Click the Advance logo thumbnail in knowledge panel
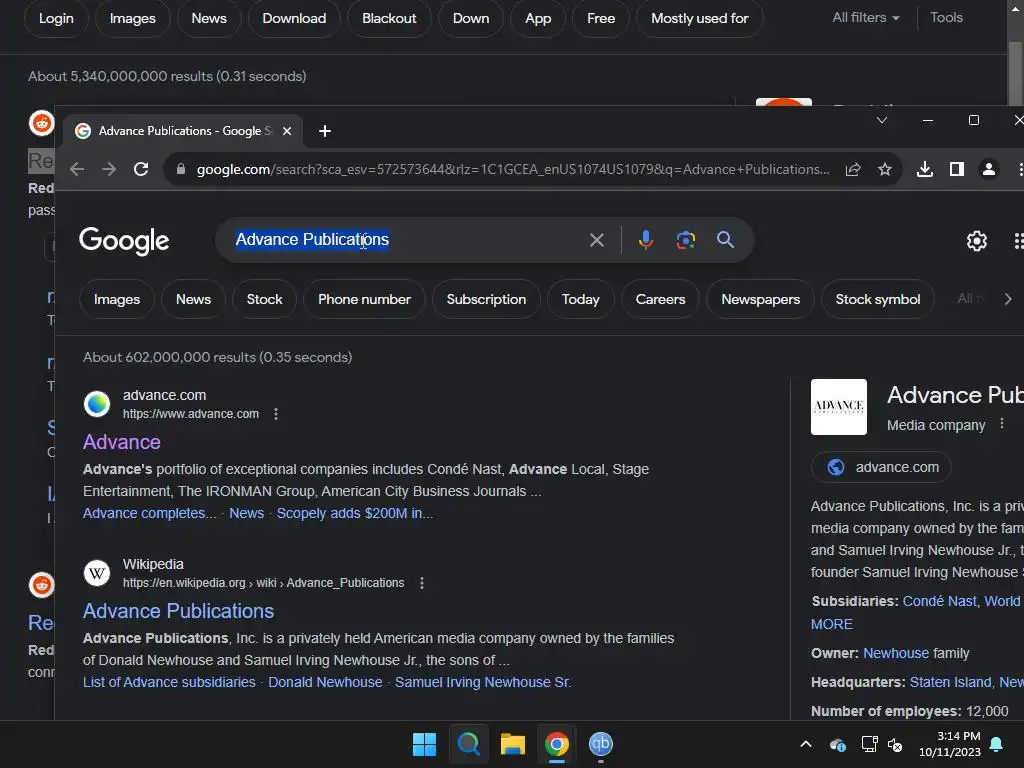Viewport: 1024px width, 768px height. click(x=839, y=407)
